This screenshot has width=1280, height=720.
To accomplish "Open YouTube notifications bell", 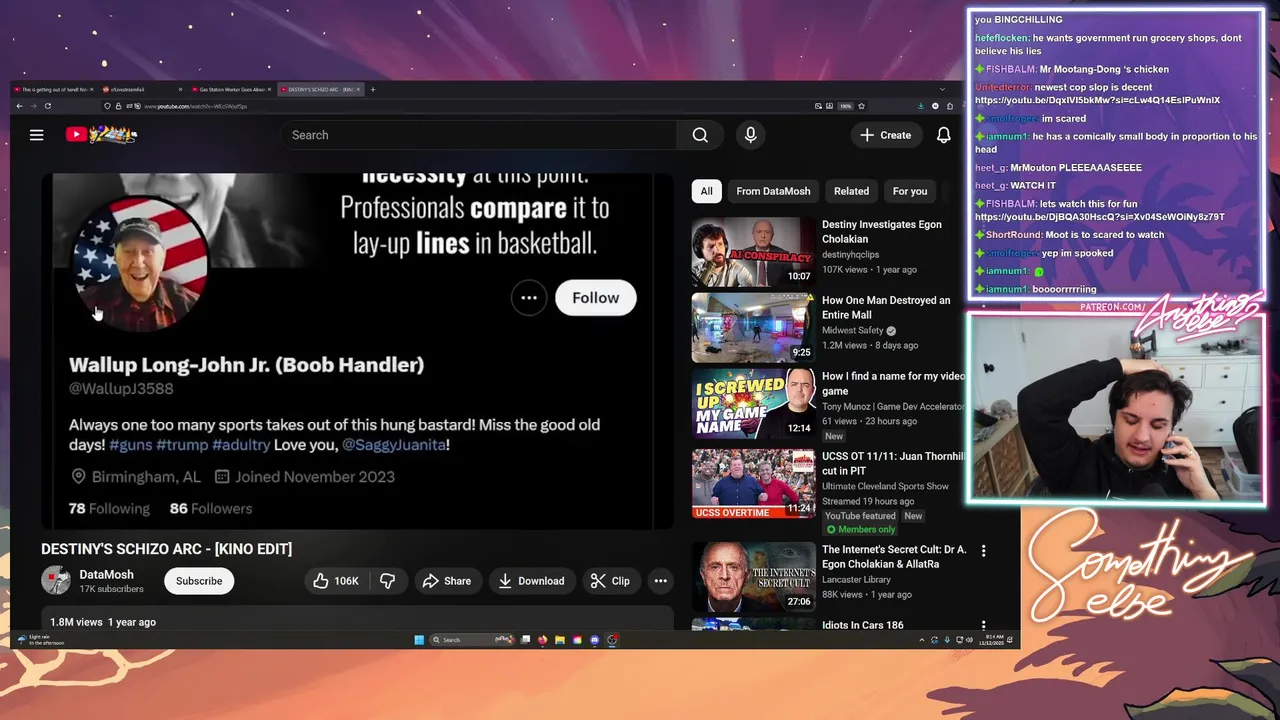I will click(x=943, y=135).
